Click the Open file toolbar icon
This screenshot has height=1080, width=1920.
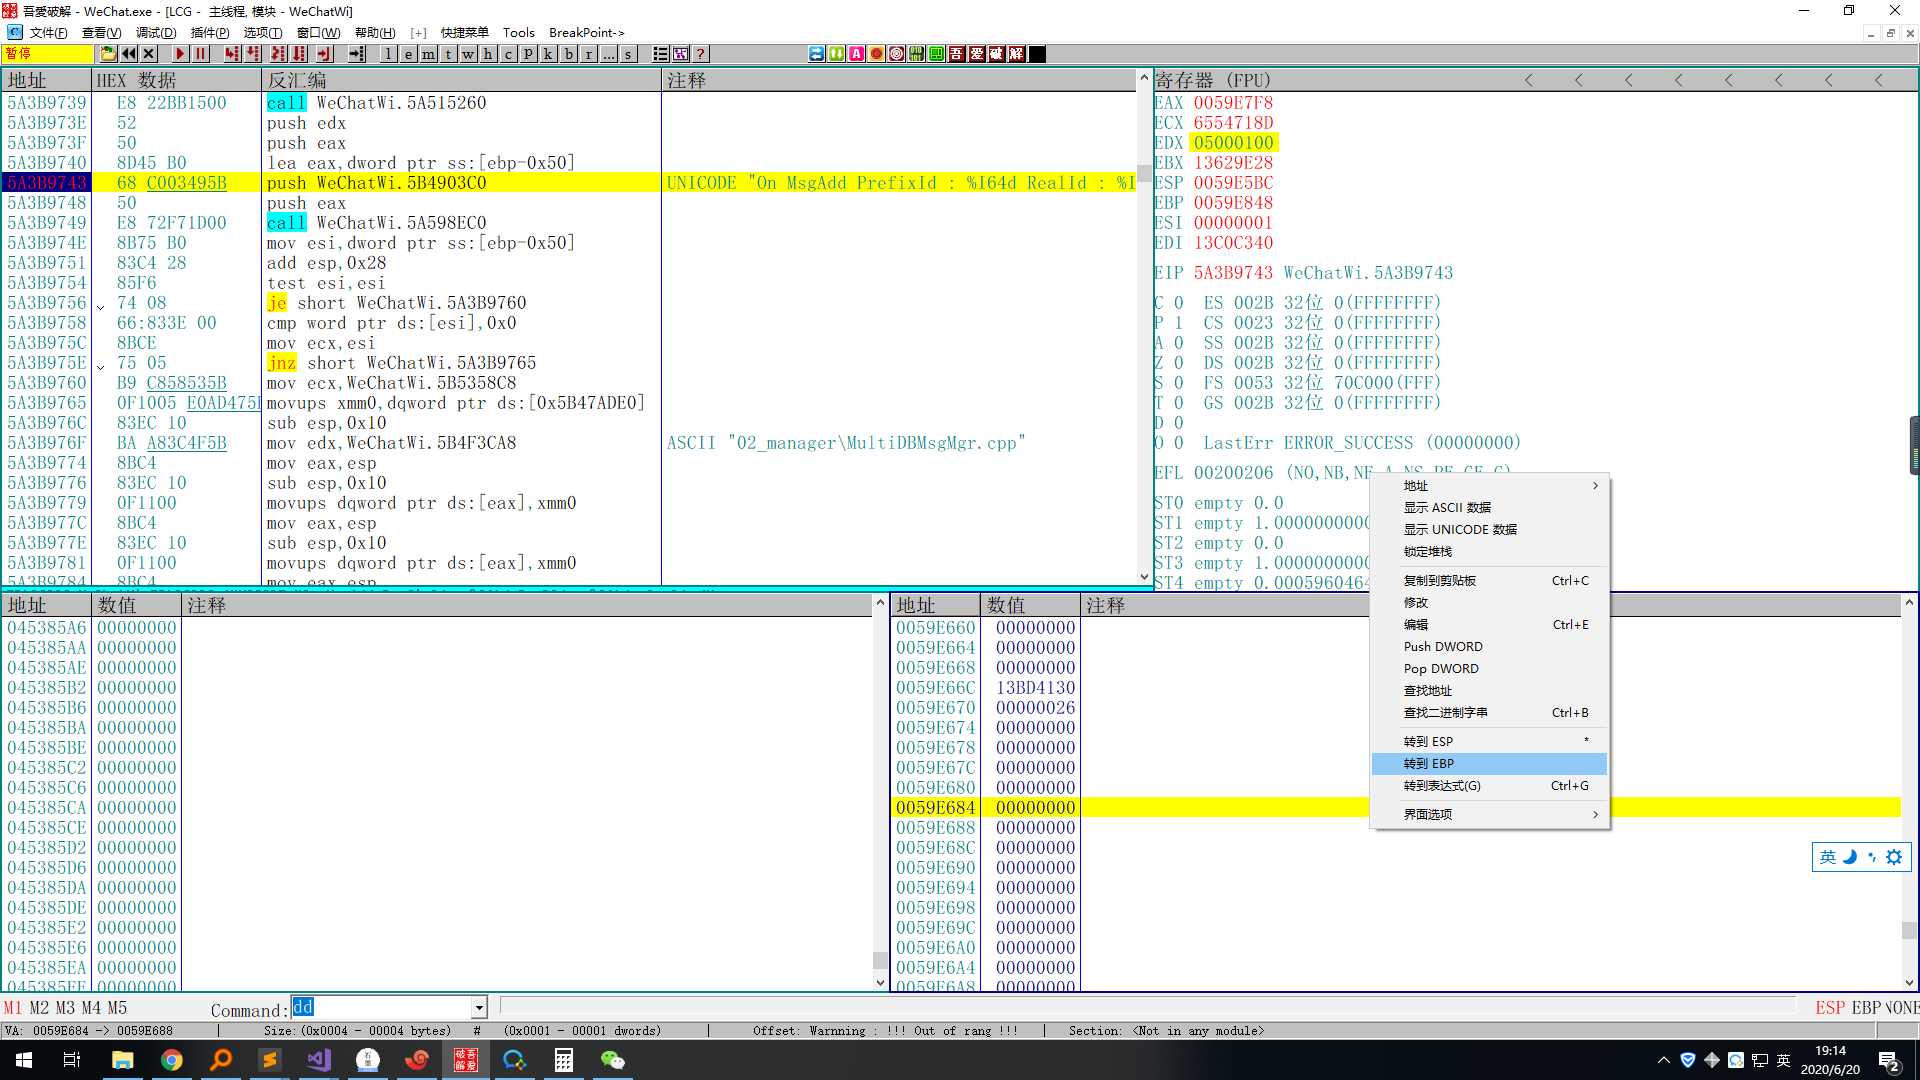coord(109,54)
